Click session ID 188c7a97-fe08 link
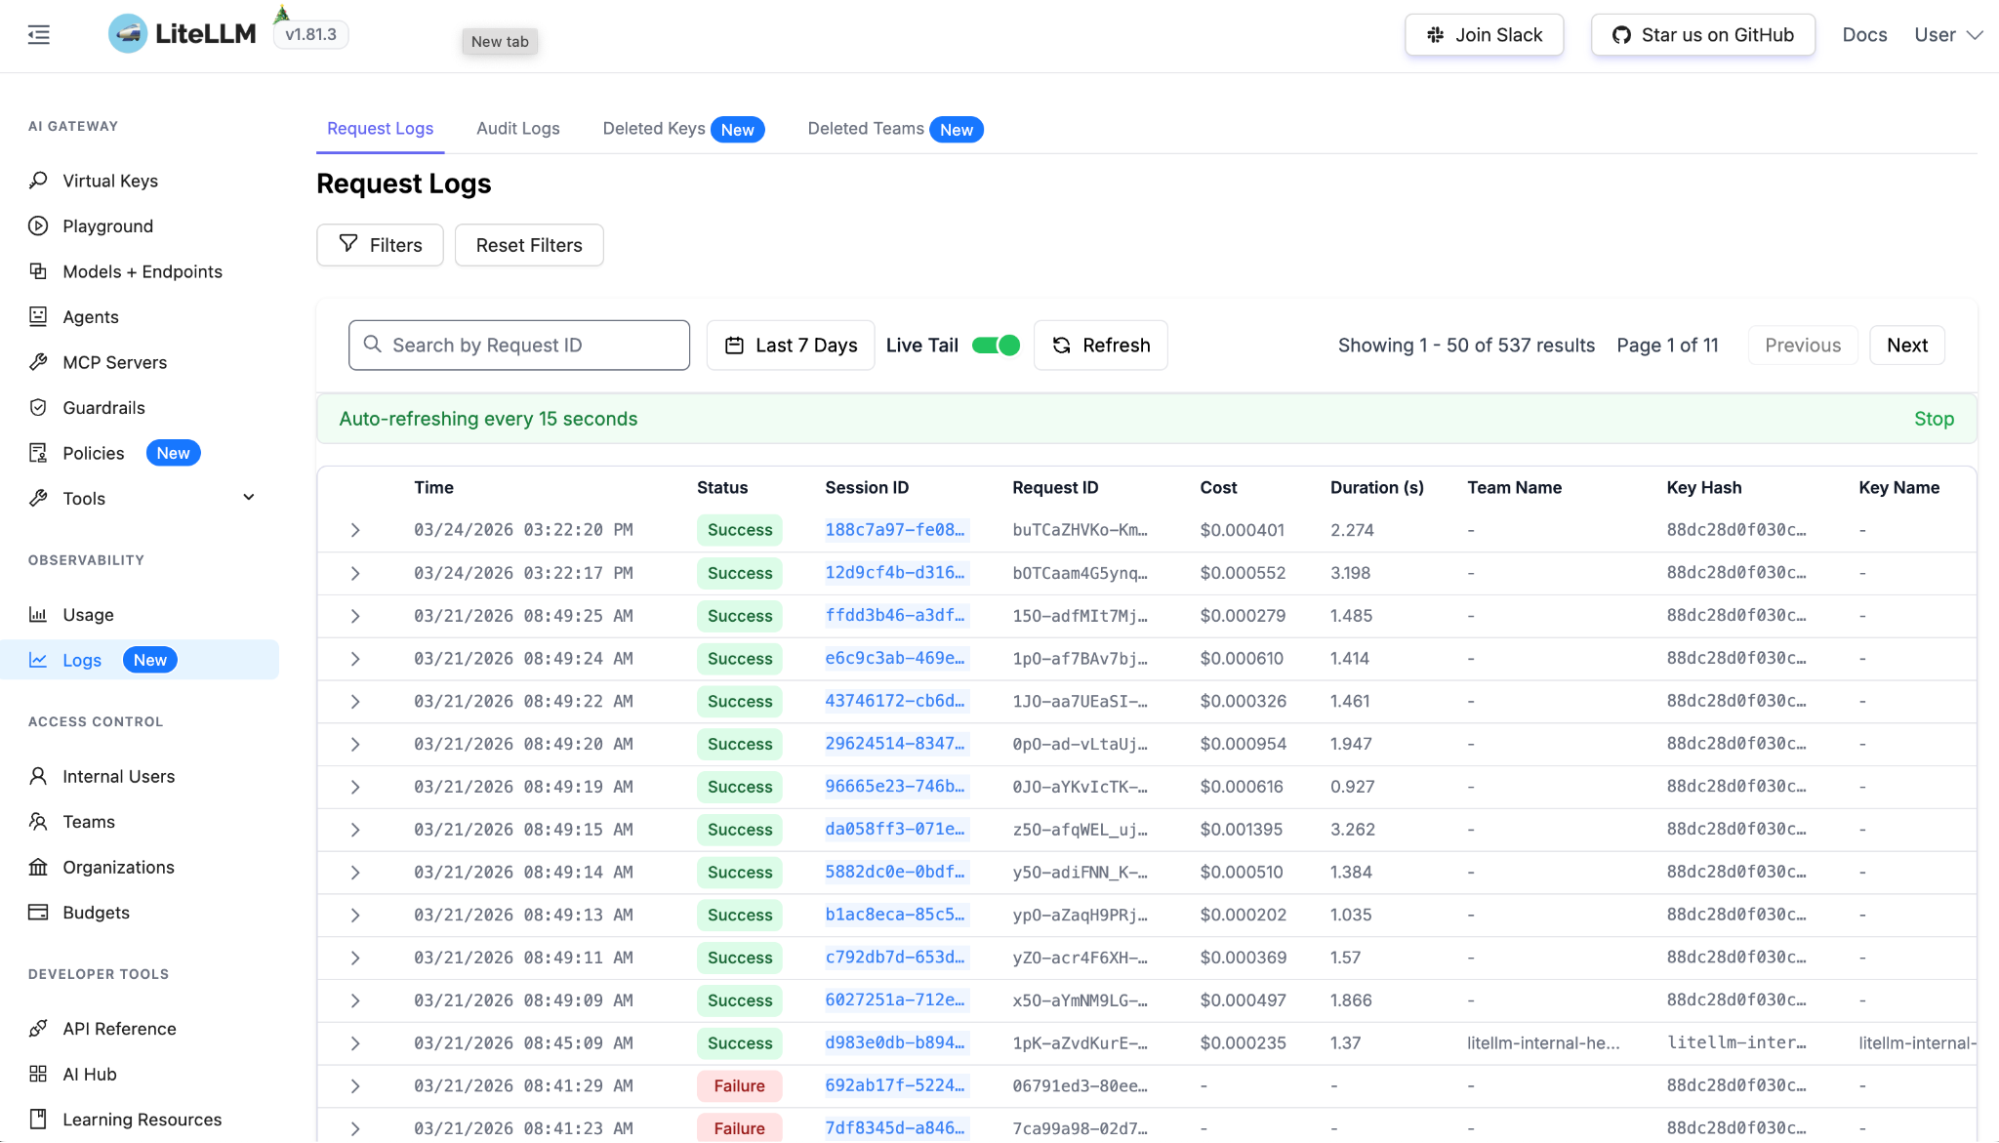Image resolution: width=1999 pixels, height=1143 pixels. (895, 530)
